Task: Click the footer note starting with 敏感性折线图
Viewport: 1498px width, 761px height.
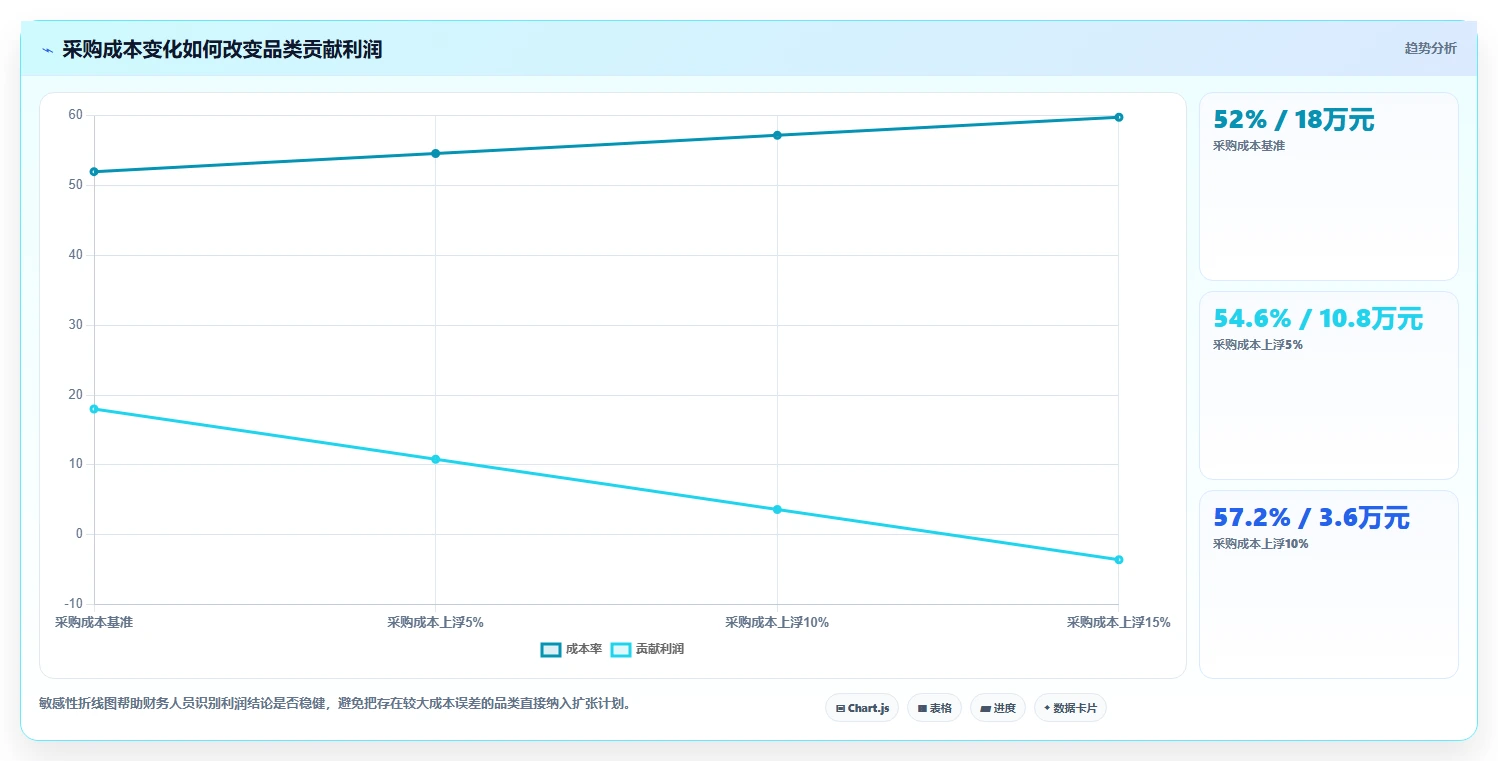Action: (335, 704)
